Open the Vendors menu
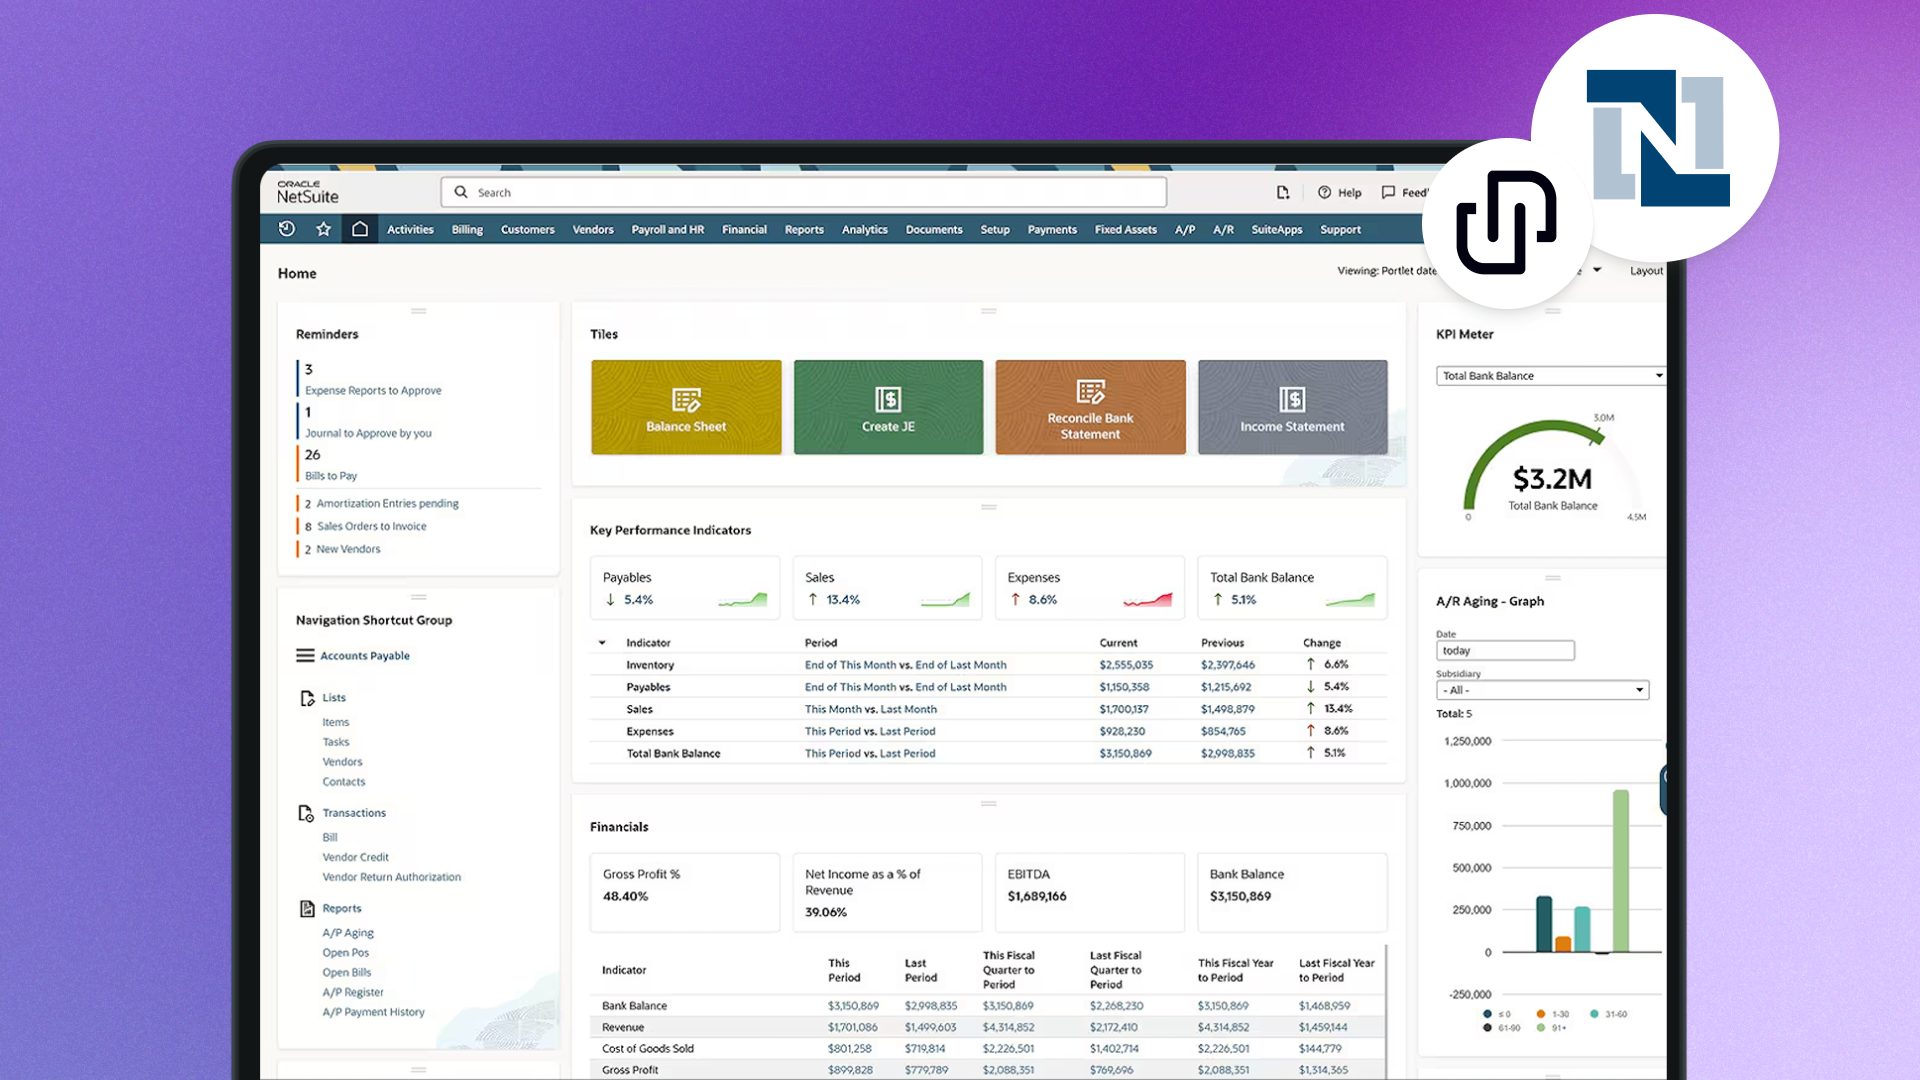This screenshot has height=1080, width=1920. (593, 230)
